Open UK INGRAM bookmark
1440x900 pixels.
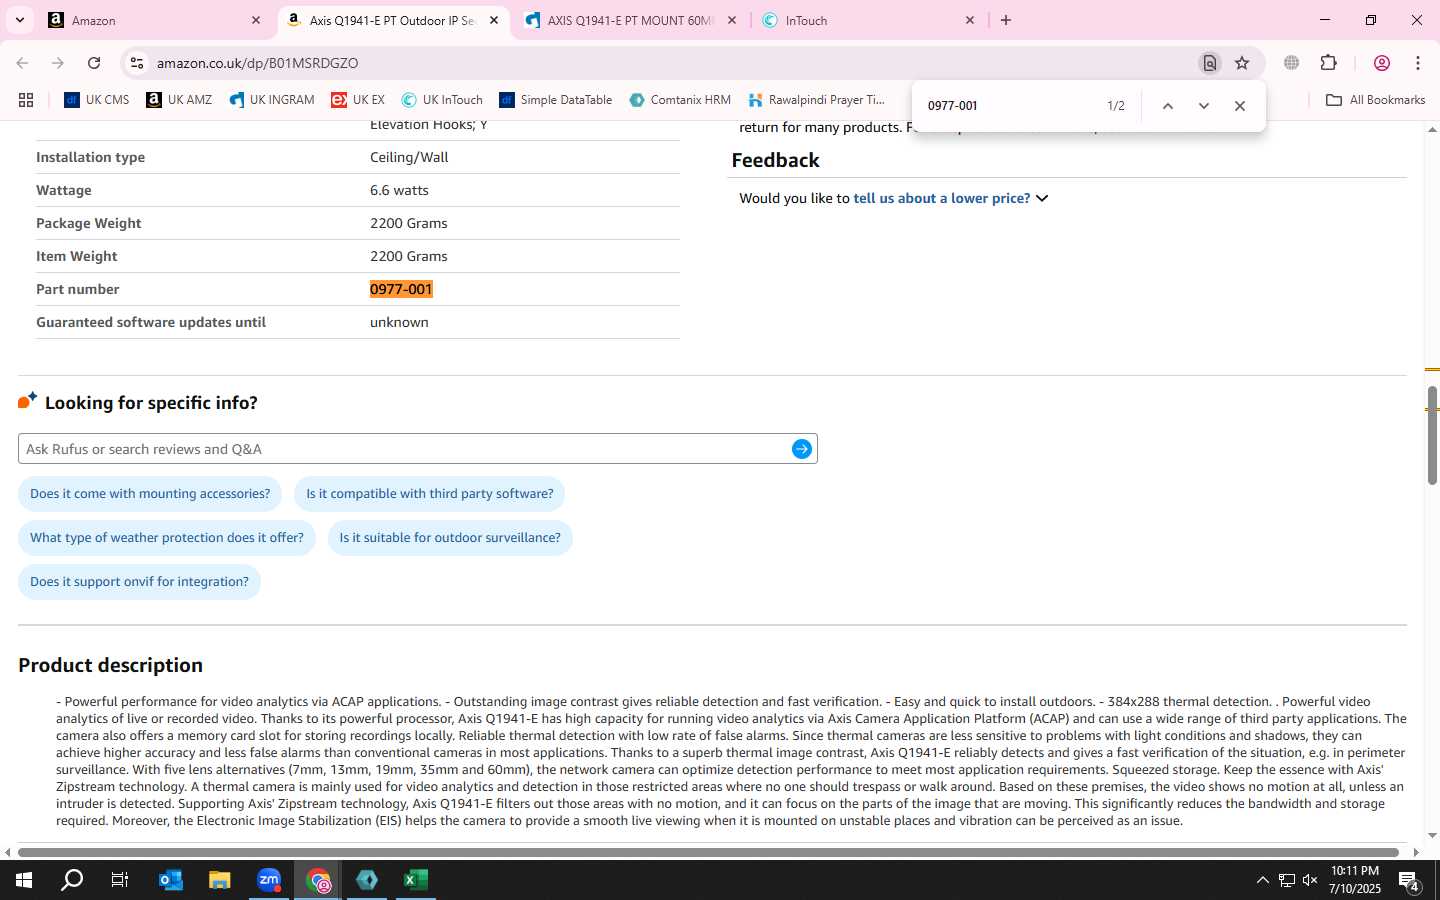click(272, 100)
